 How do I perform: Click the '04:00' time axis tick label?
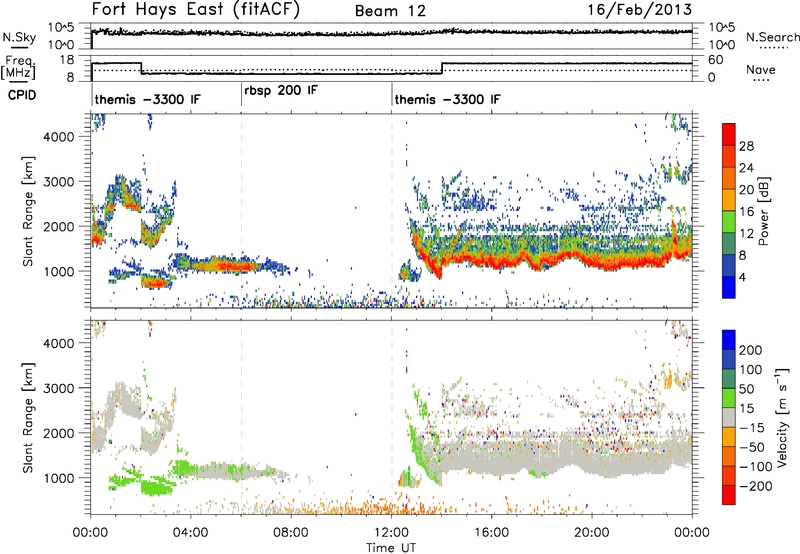(190, 533)
